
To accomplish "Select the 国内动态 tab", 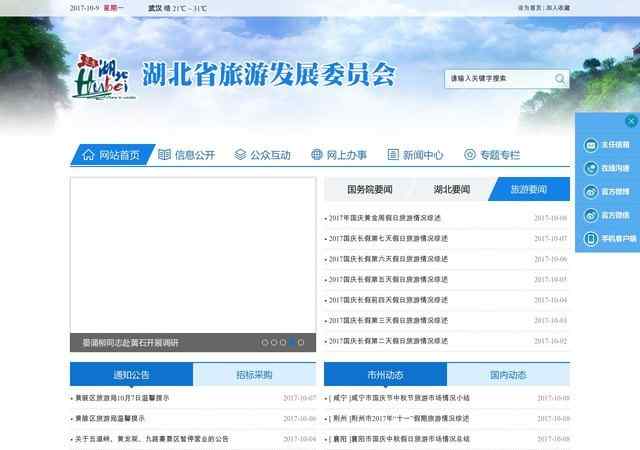I will (x=508, y=375).
